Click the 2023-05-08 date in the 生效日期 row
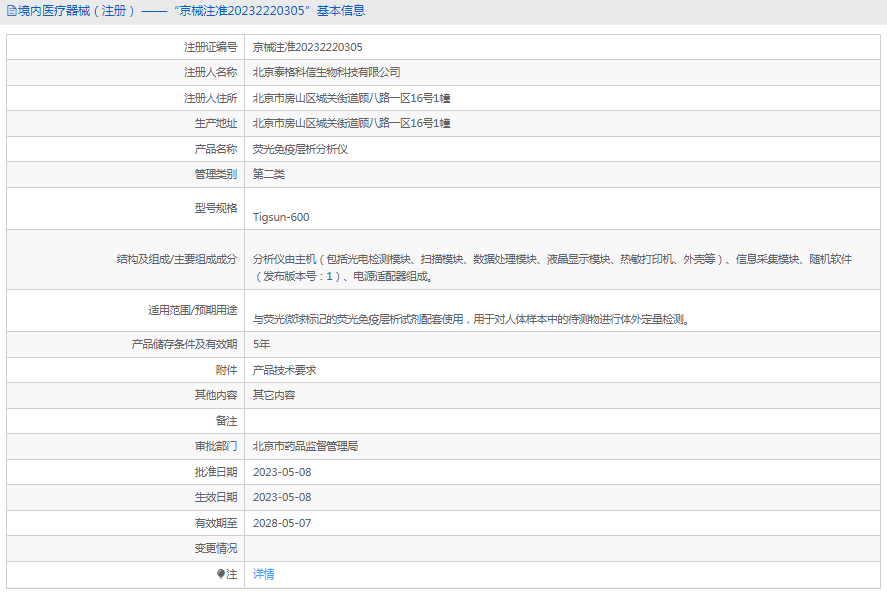The height and width of the screenshot is (593, 887). click(x=282, y=497)
